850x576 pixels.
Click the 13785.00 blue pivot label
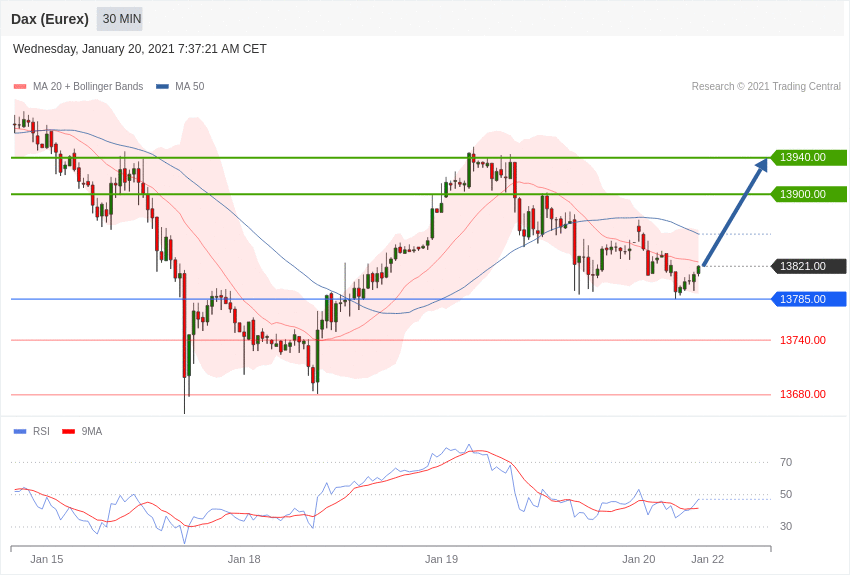click(808, 299)
